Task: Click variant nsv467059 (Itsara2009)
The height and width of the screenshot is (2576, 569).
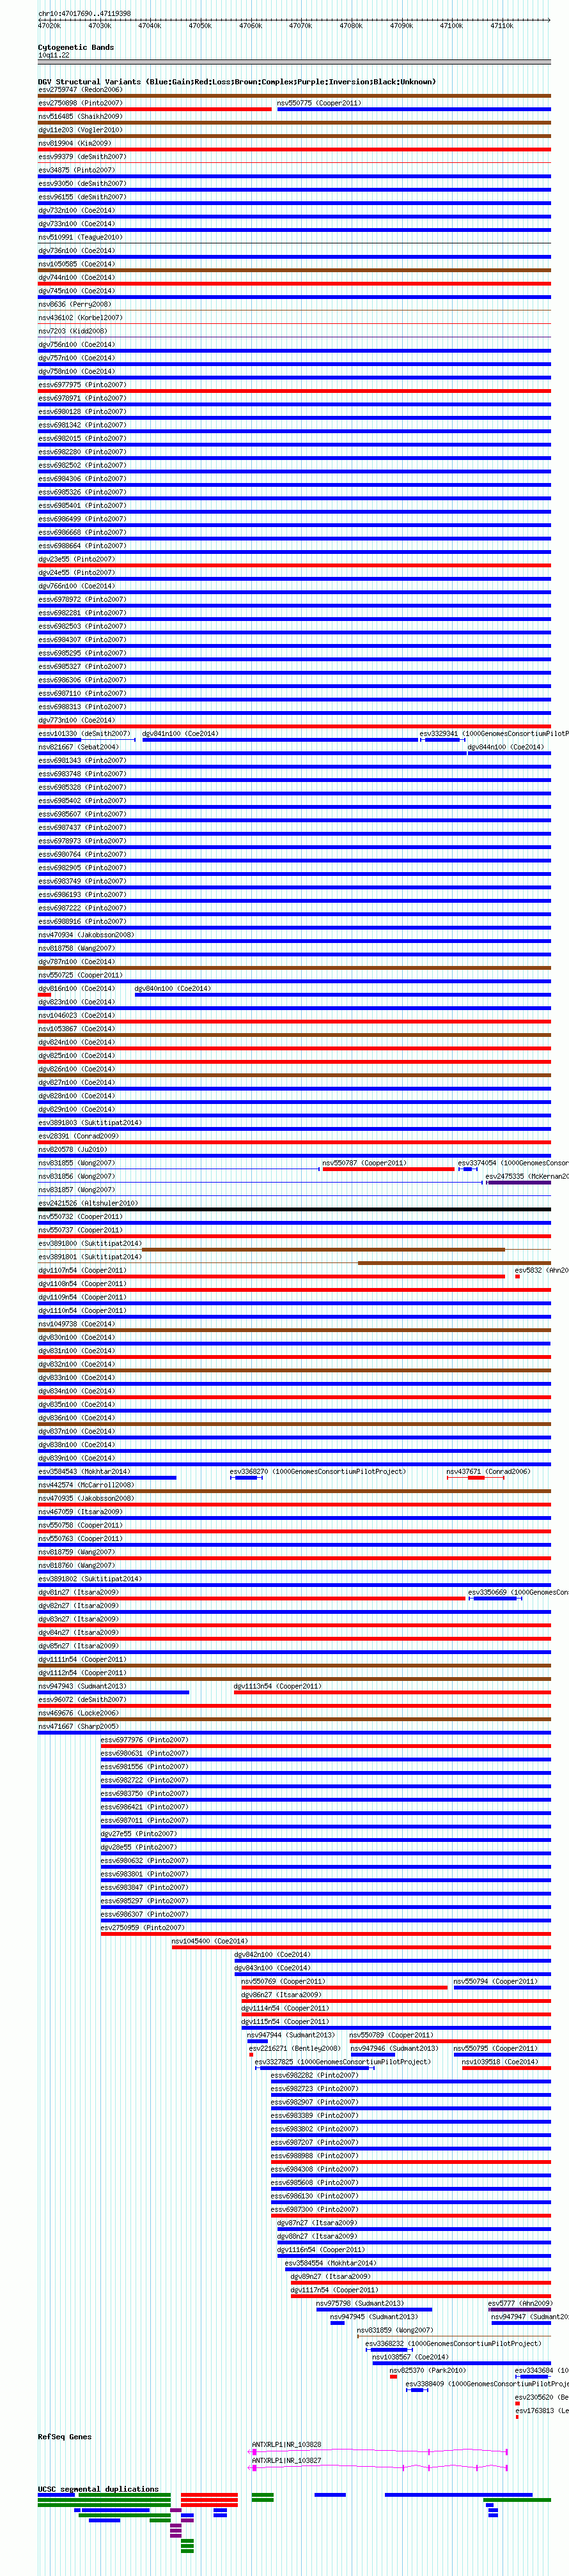Action: [x=80, y=1512]
